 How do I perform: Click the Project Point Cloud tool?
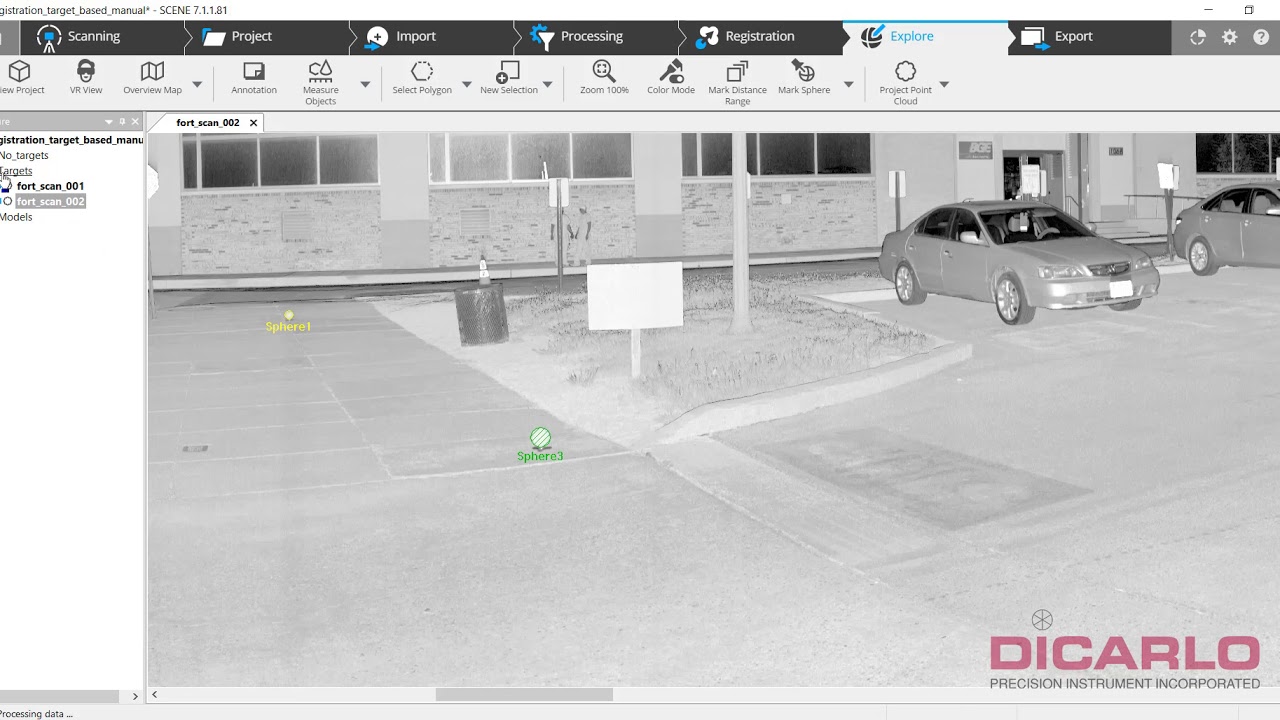pyautogui.click(x=905, y=82)
